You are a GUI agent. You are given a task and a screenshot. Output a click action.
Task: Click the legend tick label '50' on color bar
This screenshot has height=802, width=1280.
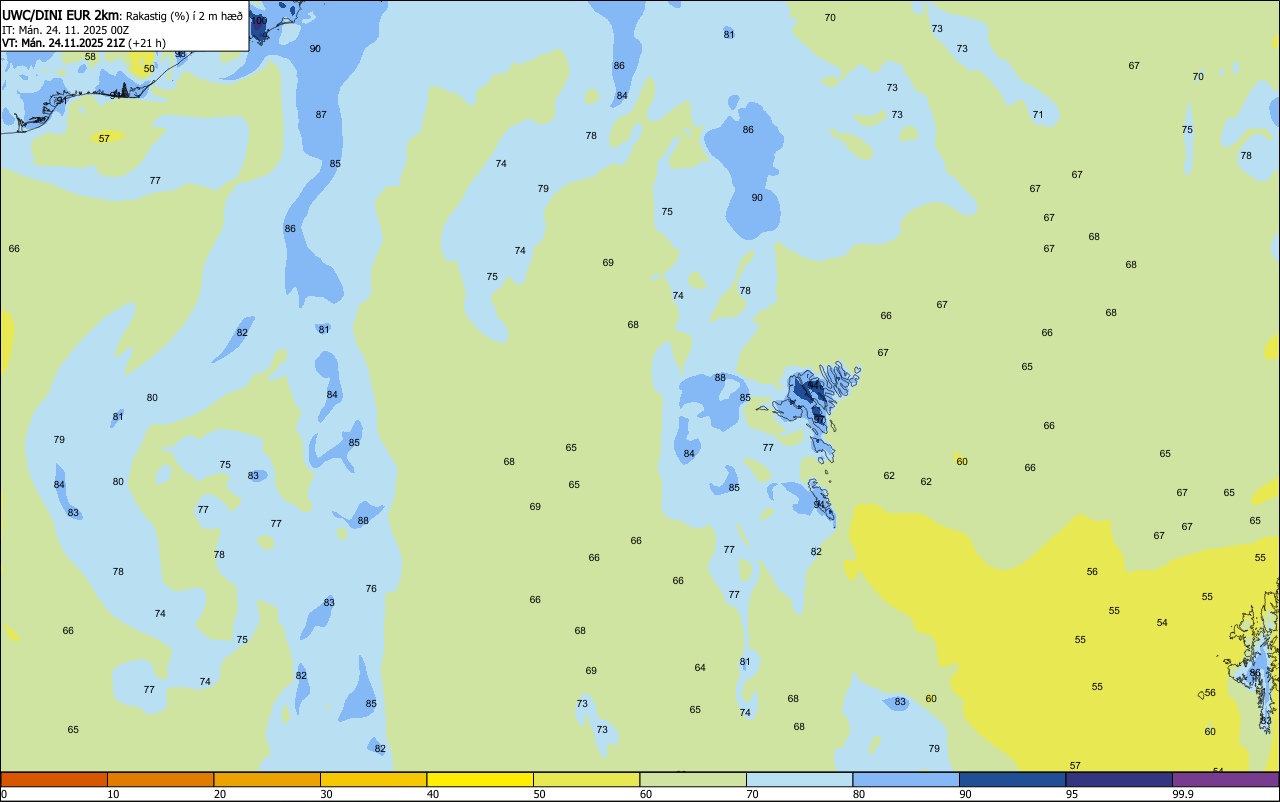pos(539,794)
